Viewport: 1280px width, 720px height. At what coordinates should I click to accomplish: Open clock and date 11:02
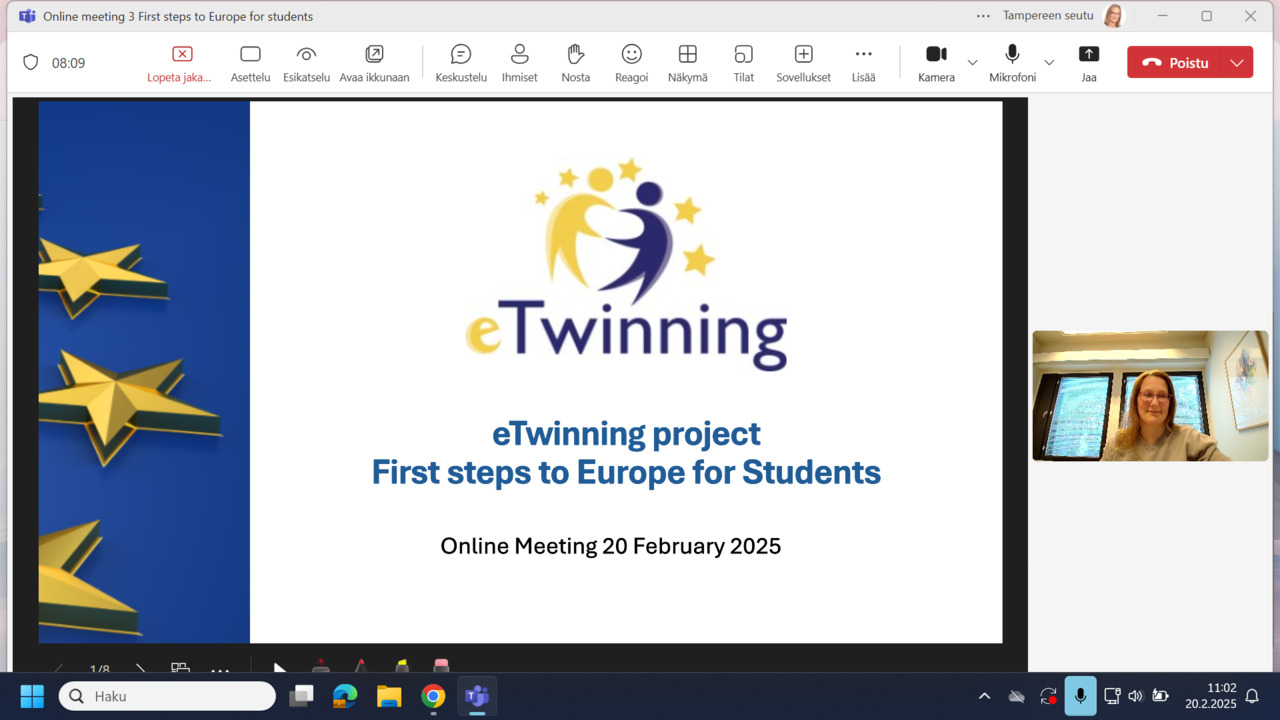(x=1210, y=696)
